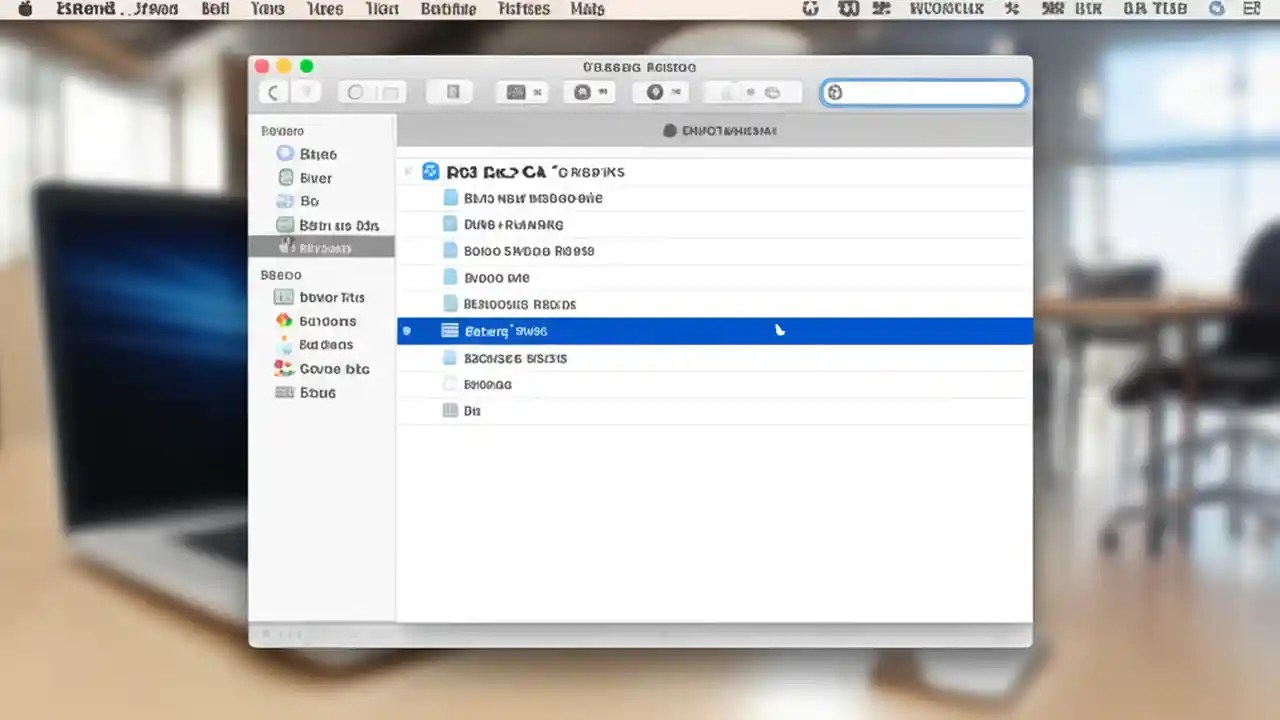
Task: Select the icon view in the view switcher
Action: [x=355, y=92]
